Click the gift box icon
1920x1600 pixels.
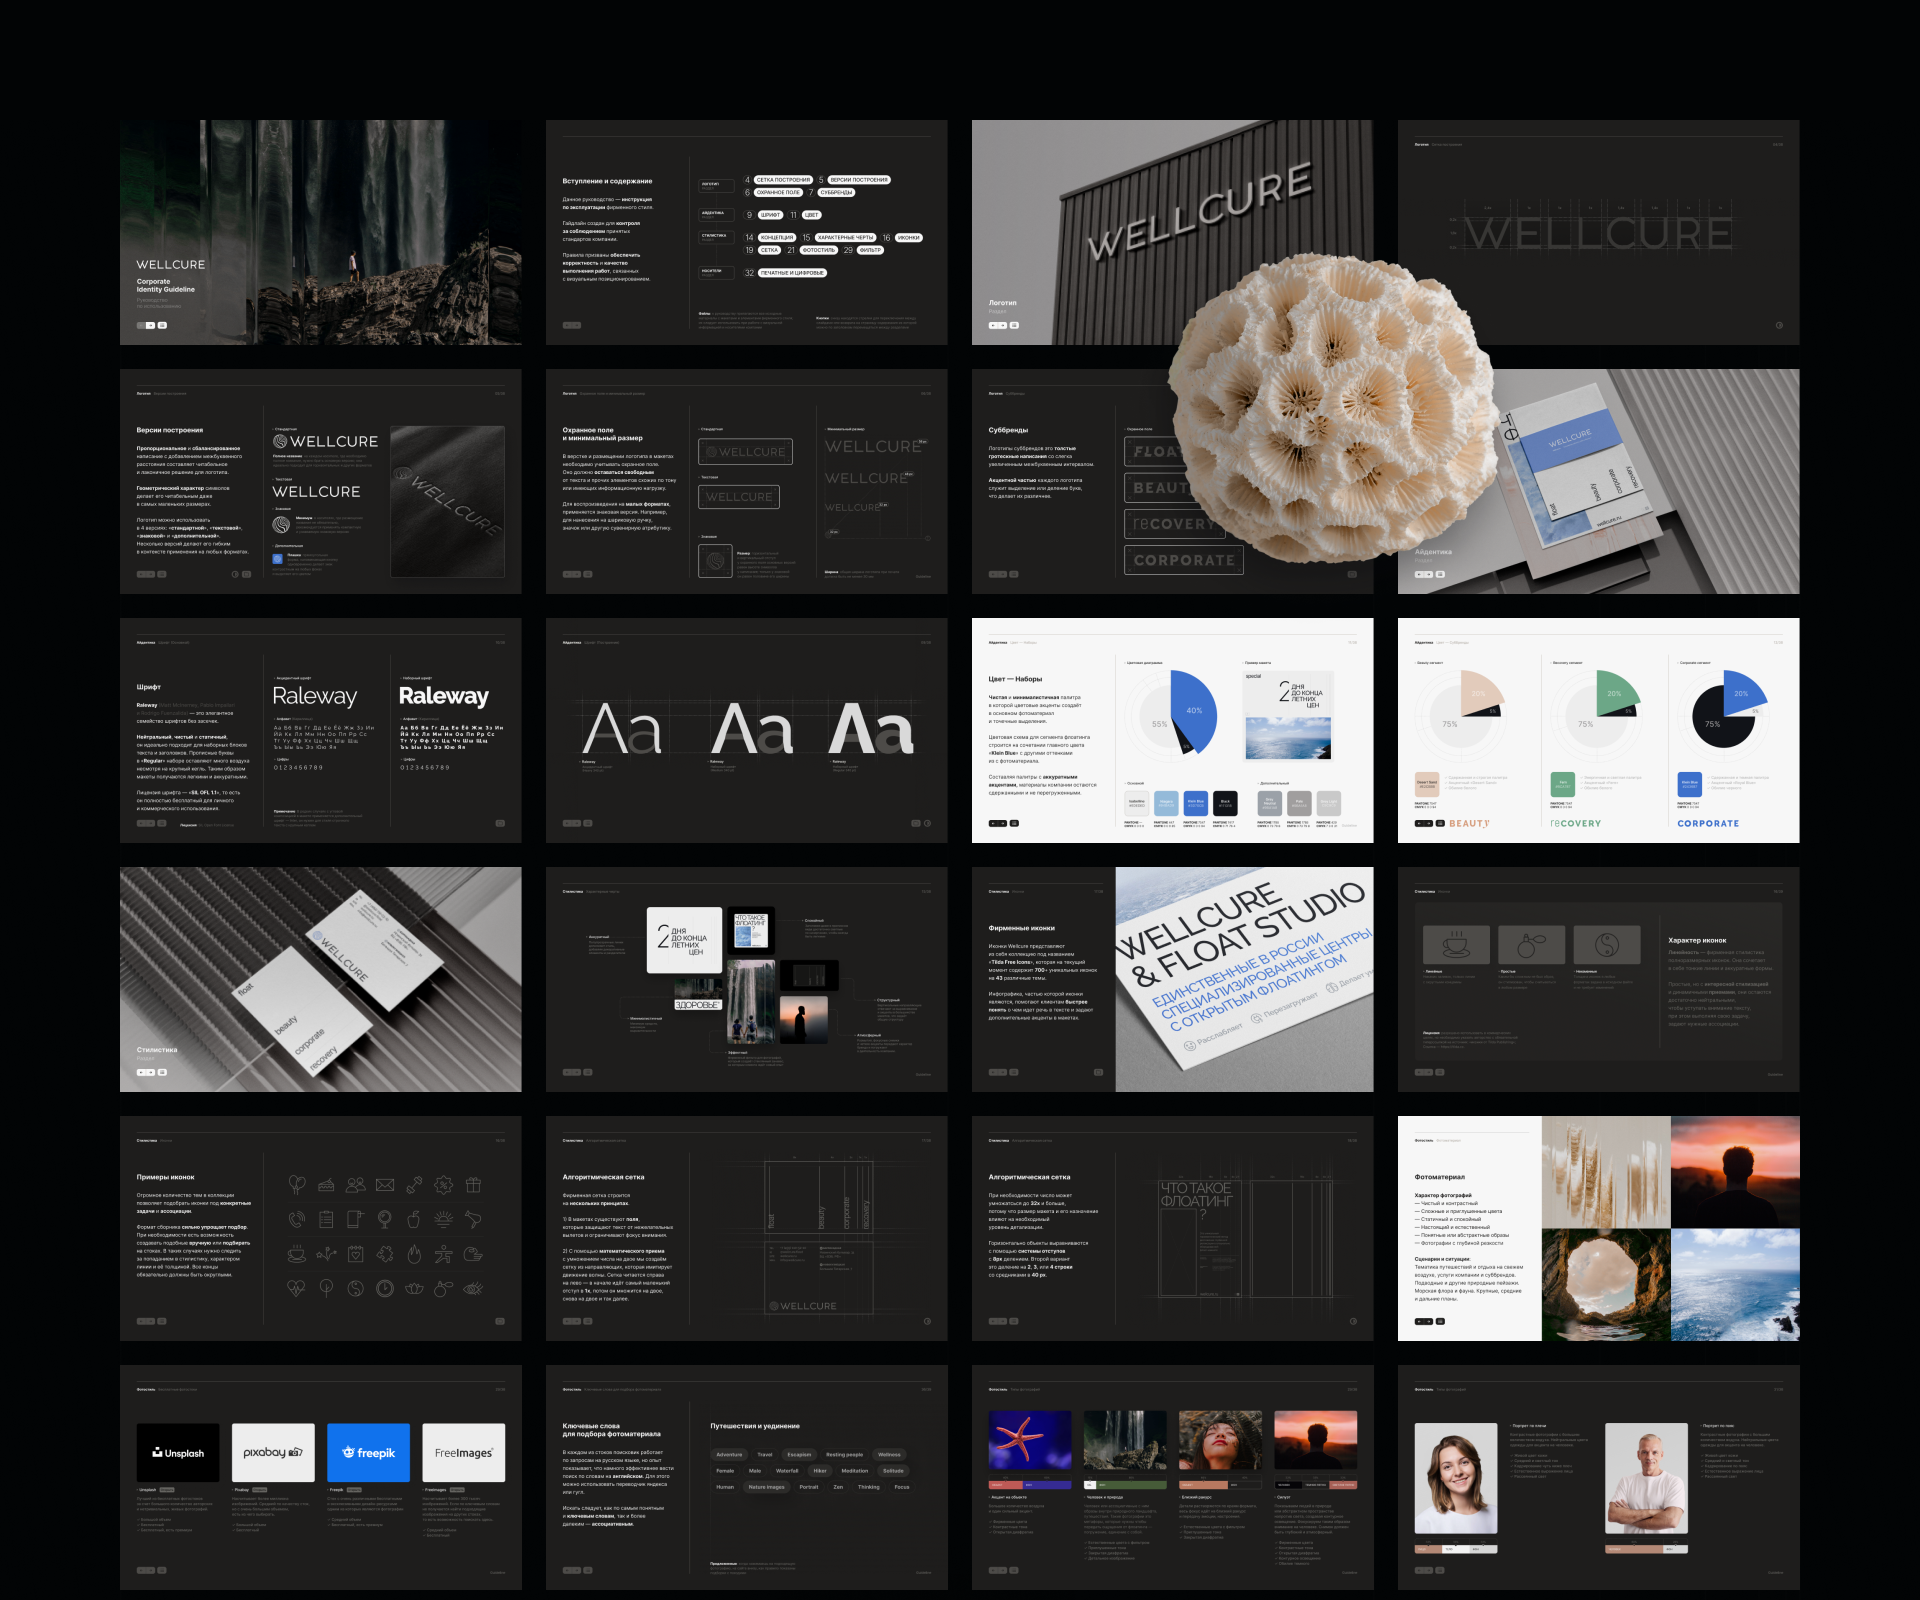pos(474,1185)
